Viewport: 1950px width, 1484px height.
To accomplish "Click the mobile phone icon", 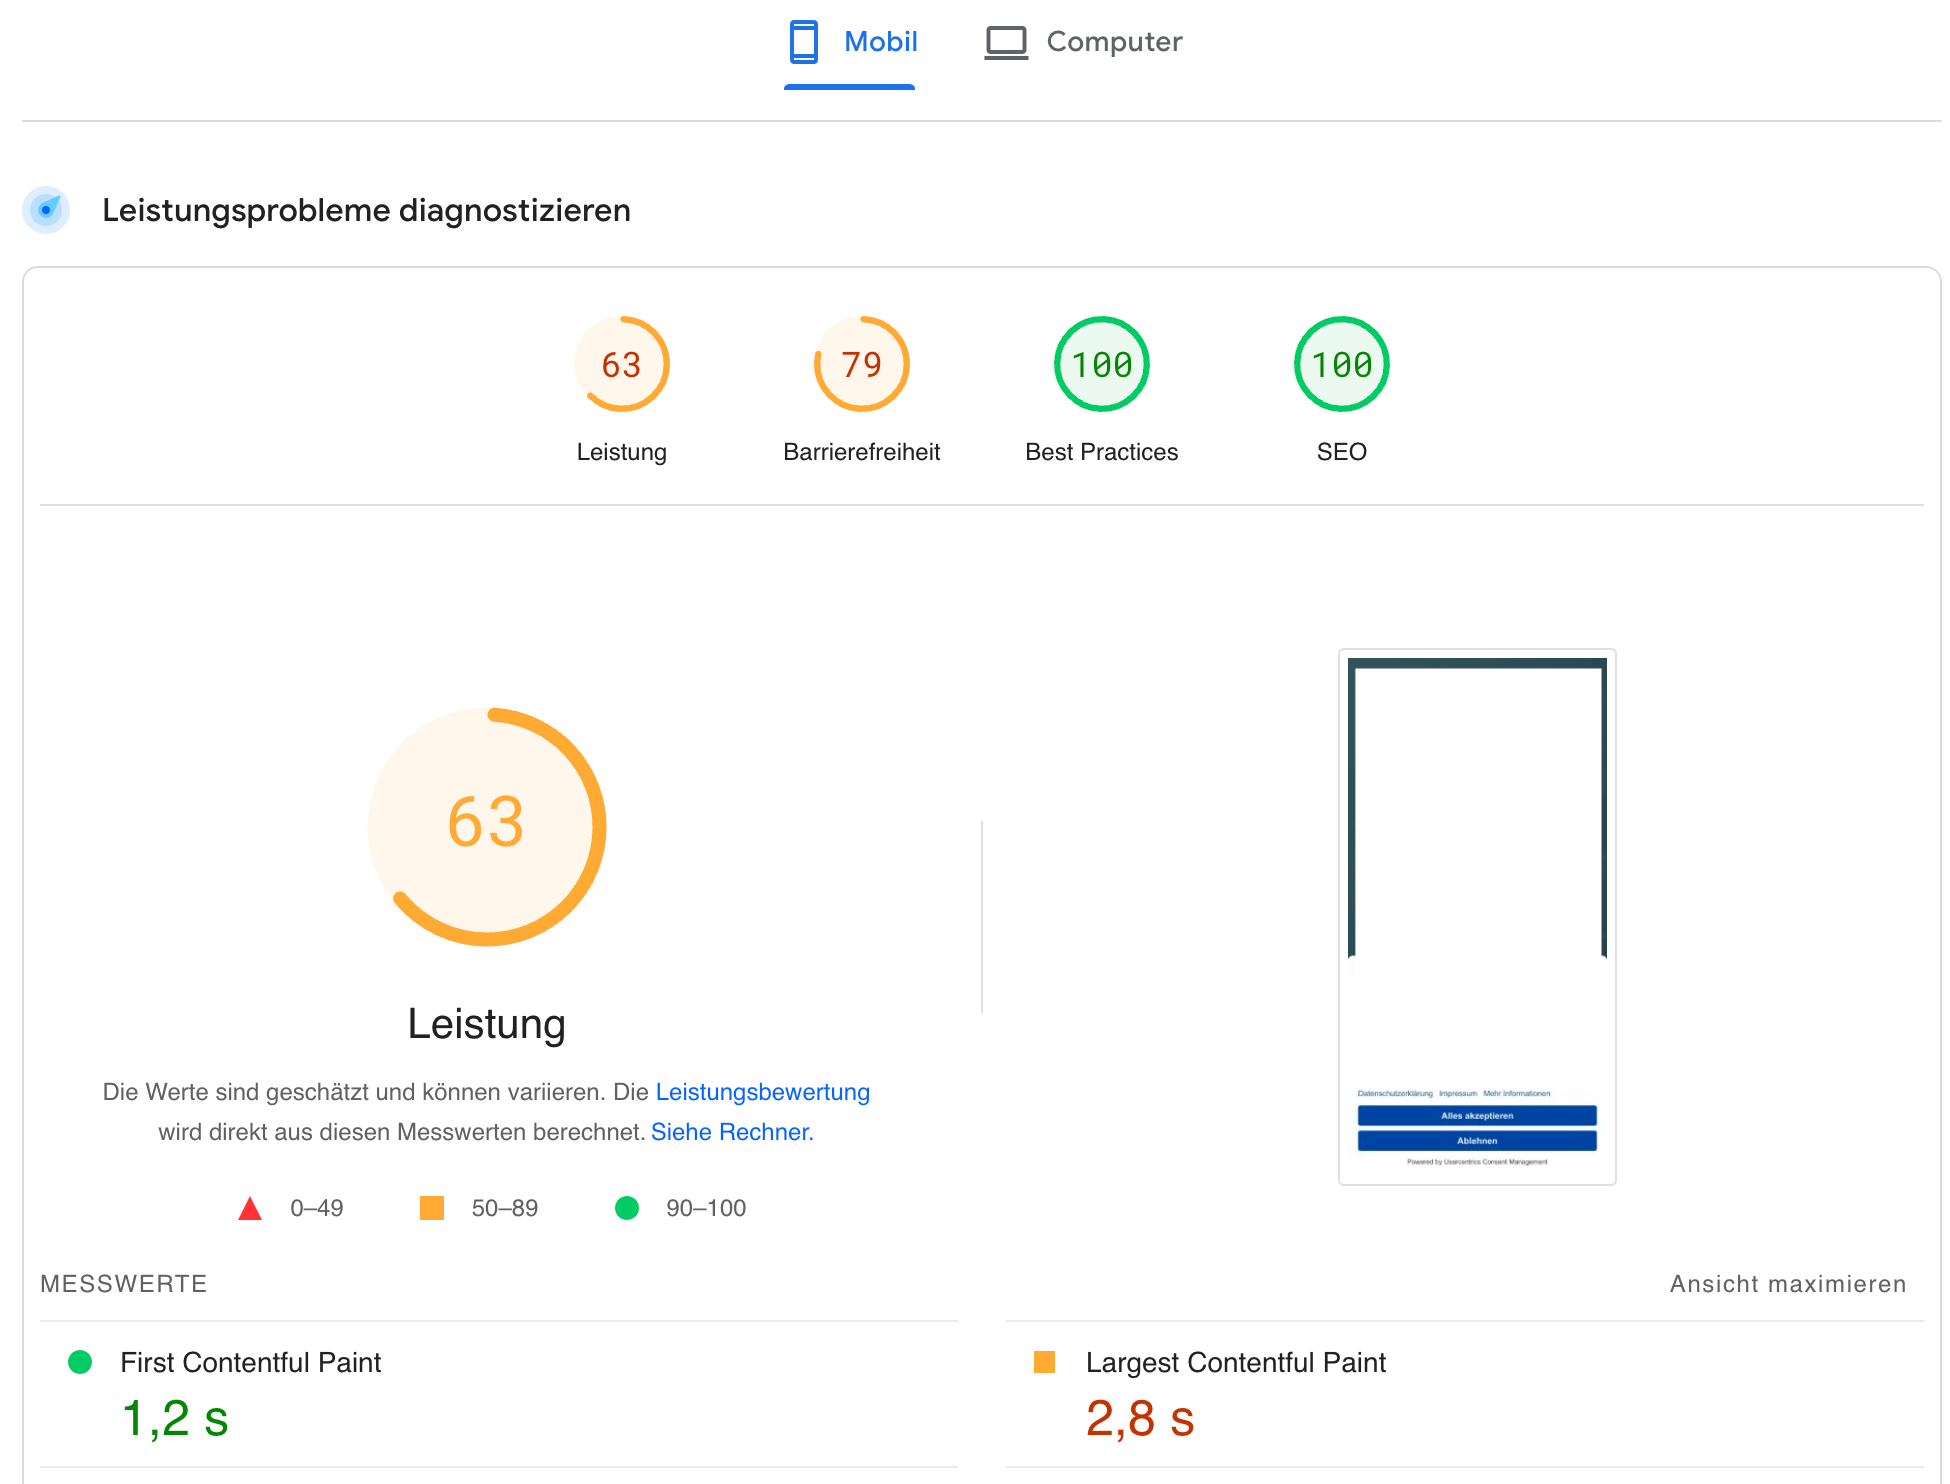I will pos(803,42).
